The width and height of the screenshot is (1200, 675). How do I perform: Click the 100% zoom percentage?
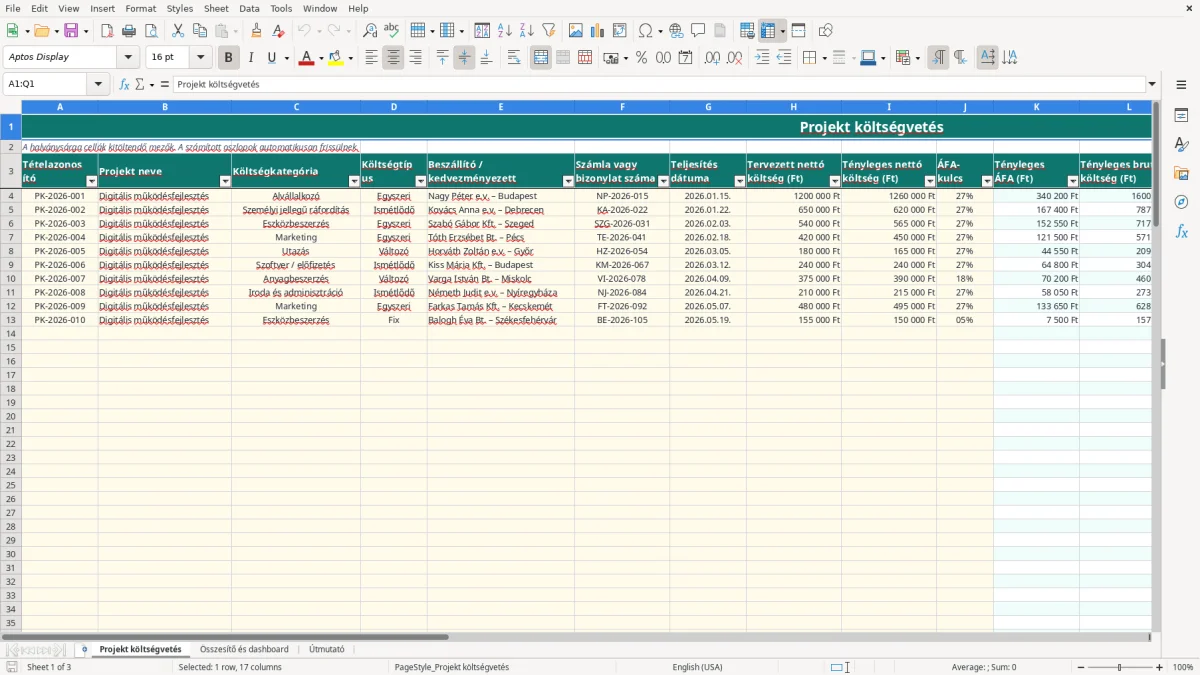point(1183,667)
